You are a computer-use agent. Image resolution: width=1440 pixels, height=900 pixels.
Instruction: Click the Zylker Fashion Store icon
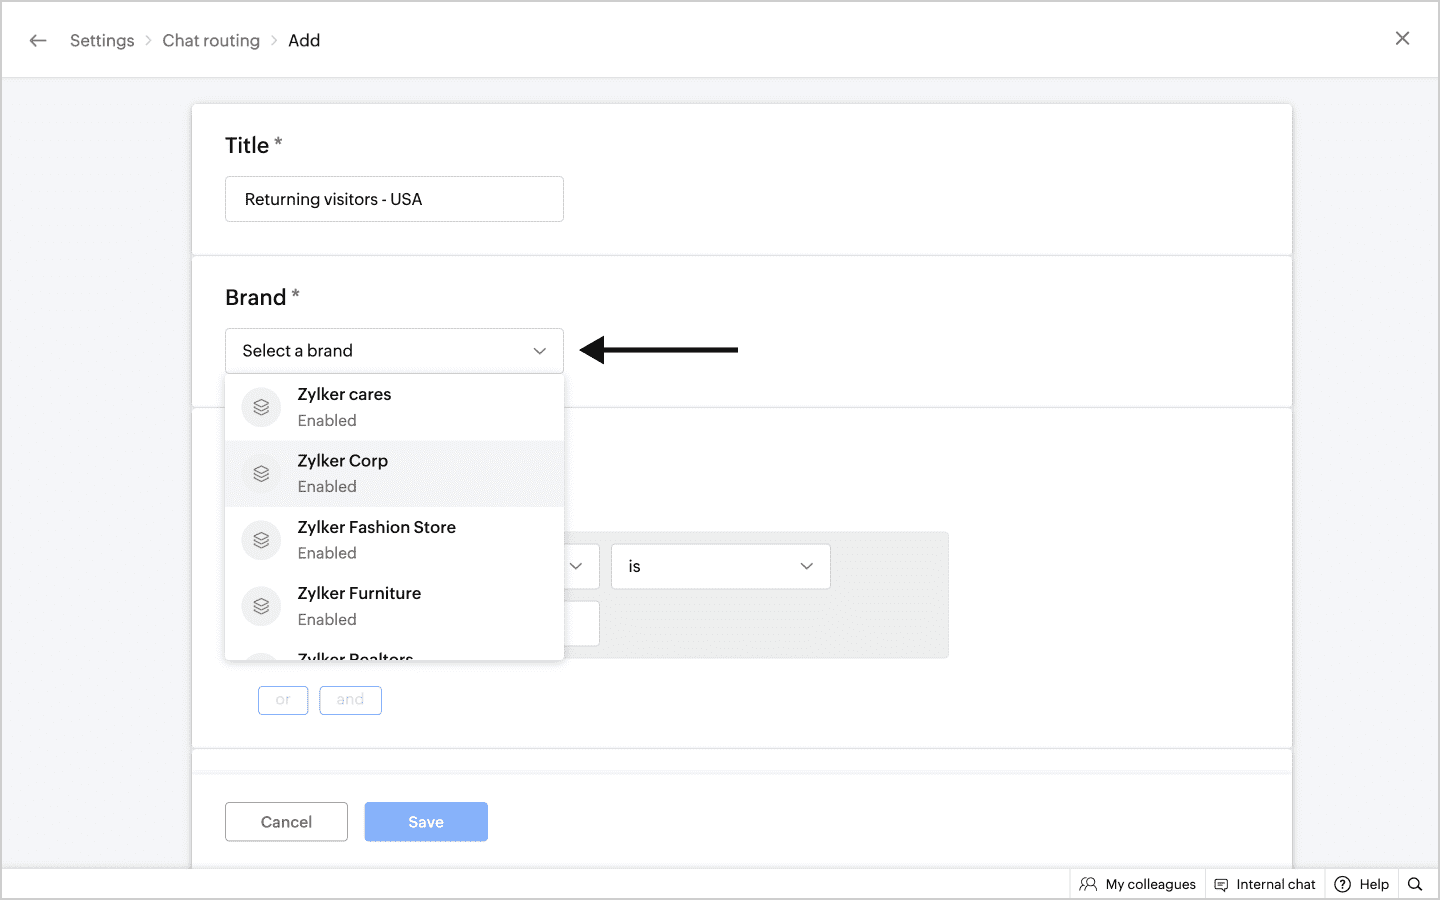pyautogui.click(x=261, y=540)
